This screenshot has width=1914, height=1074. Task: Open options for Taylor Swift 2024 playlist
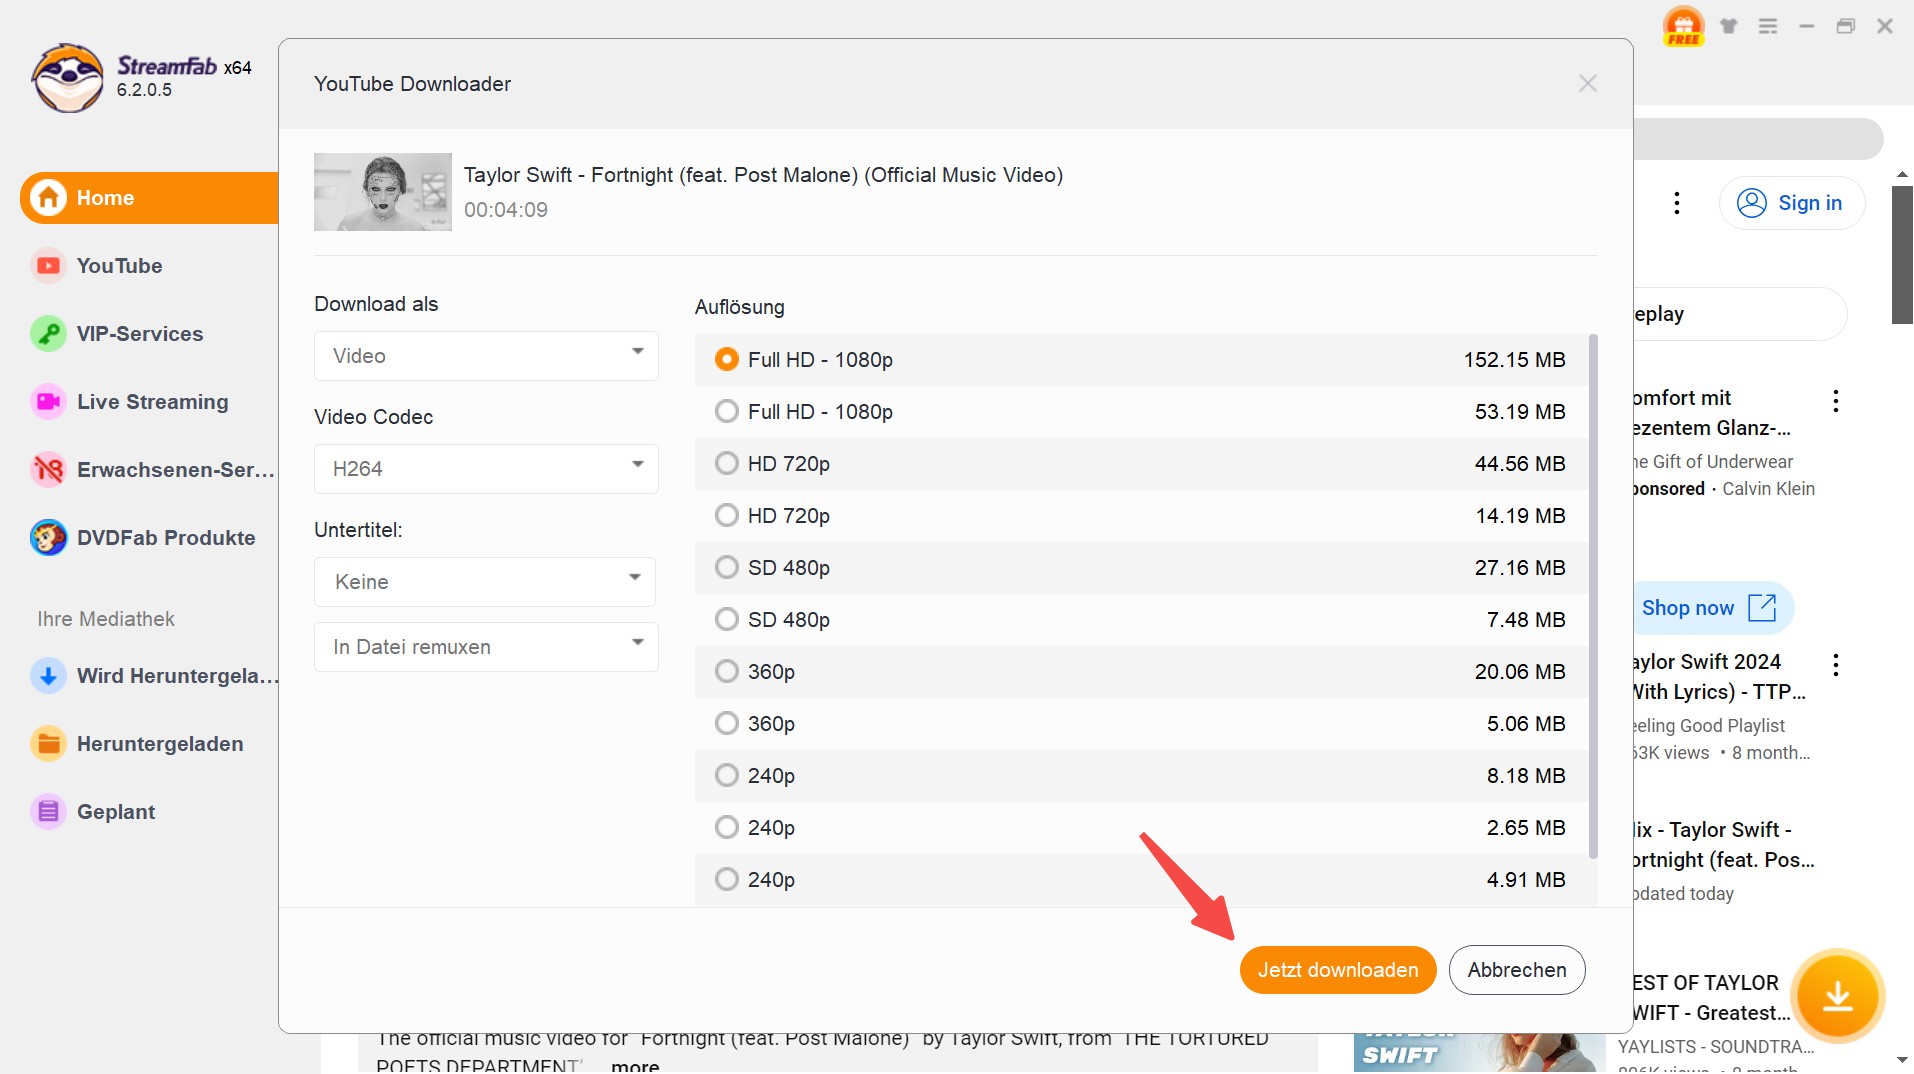click(1835, 665)
